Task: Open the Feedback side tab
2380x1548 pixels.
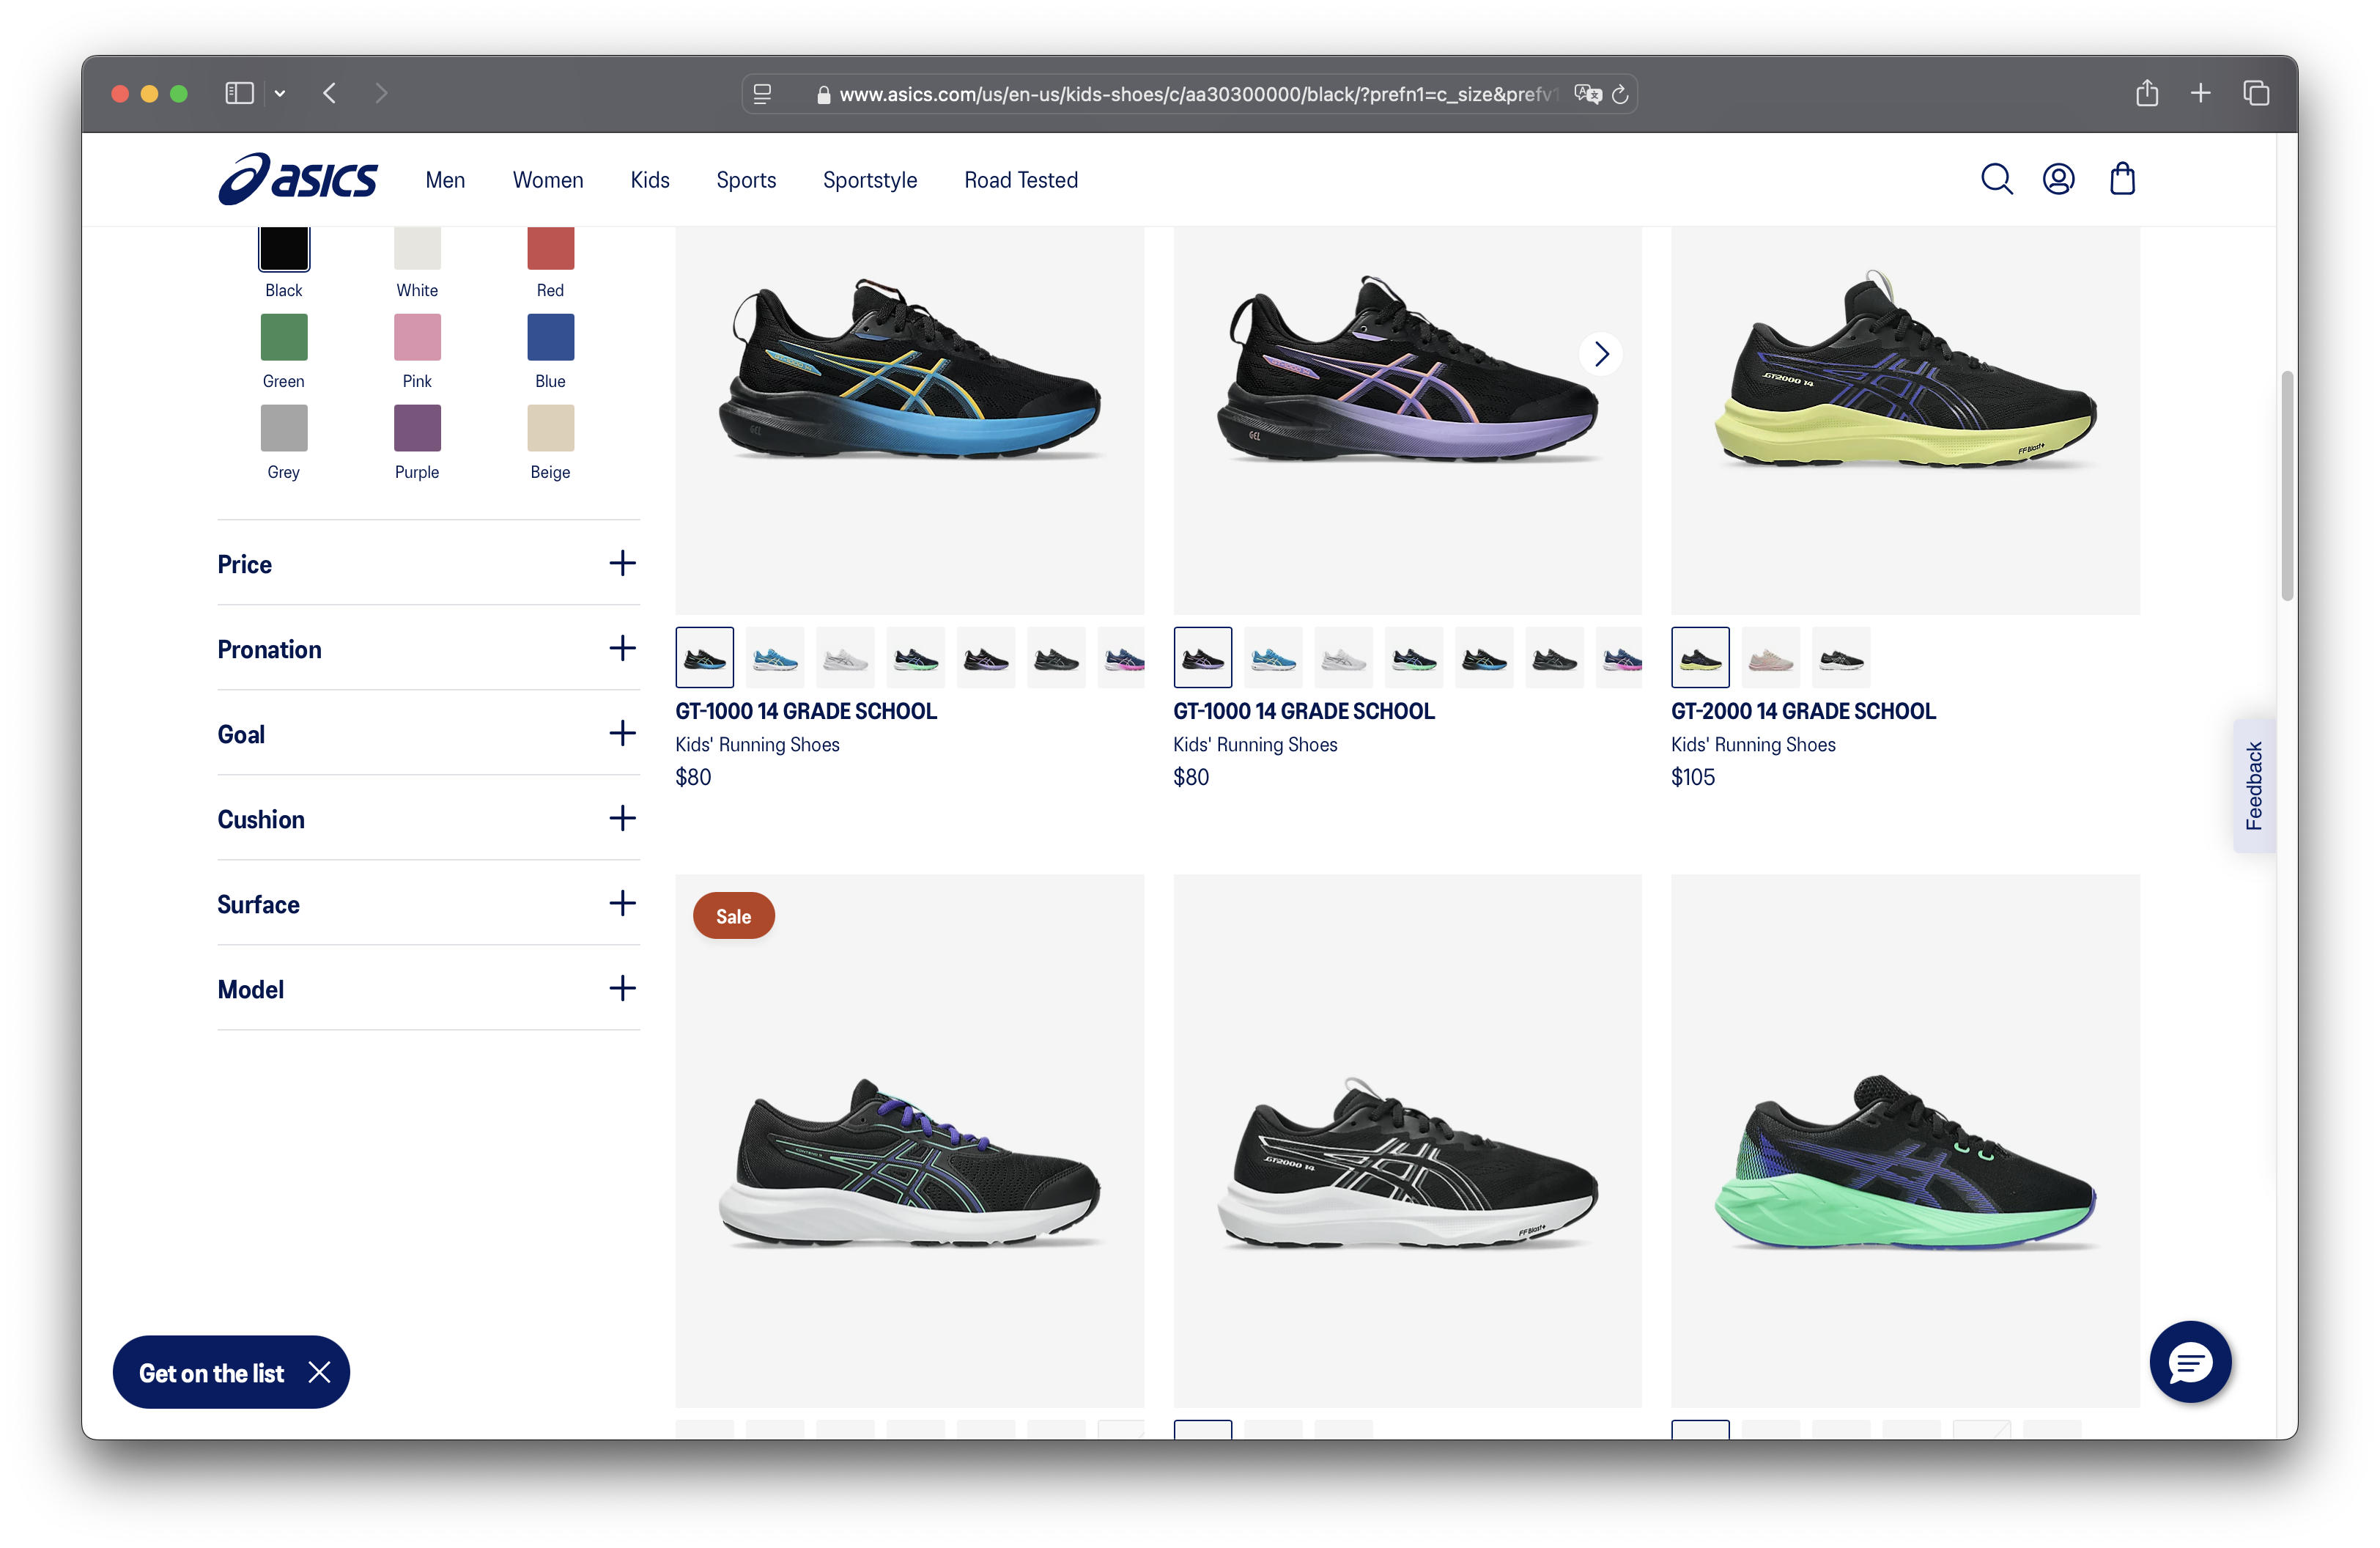Action: [x=2254, y=785]
